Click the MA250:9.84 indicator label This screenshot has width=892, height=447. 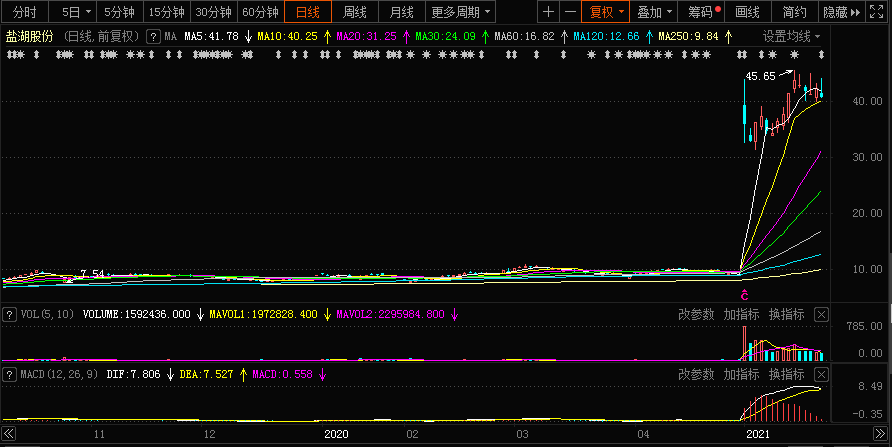(x=688, y=36)
